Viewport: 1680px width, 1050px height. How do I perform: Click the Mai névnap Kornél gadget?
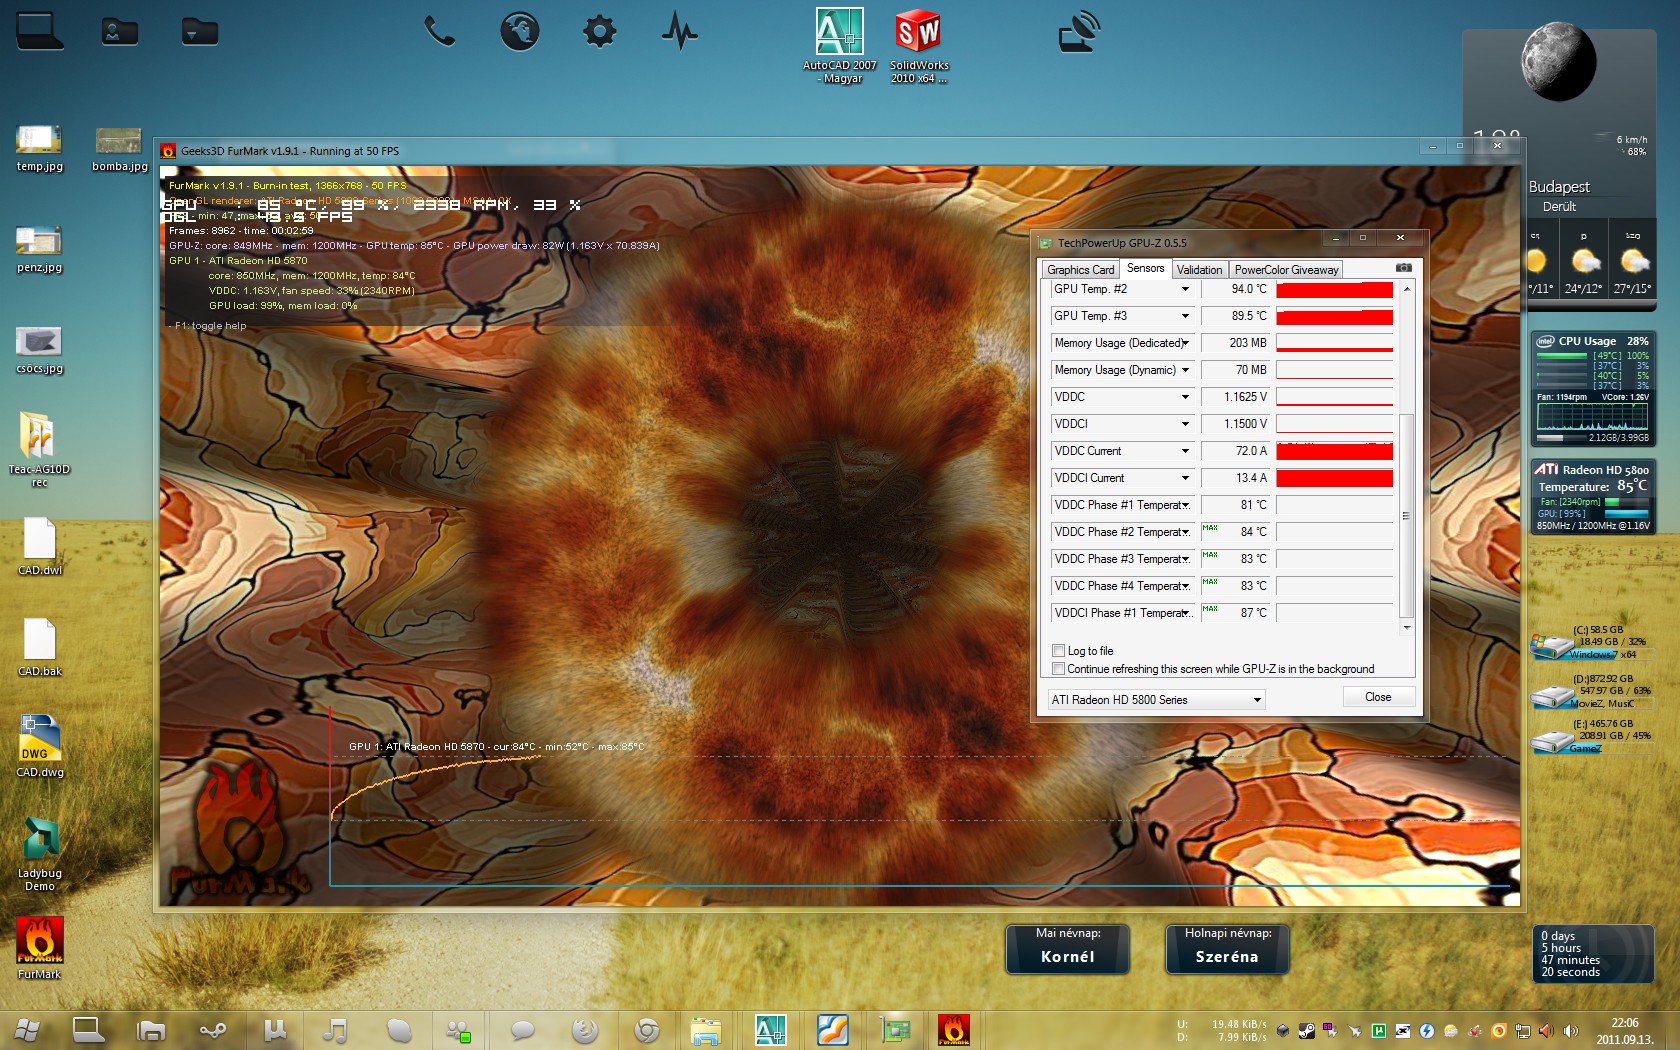pyautogui.click(x=1067, y=948)
